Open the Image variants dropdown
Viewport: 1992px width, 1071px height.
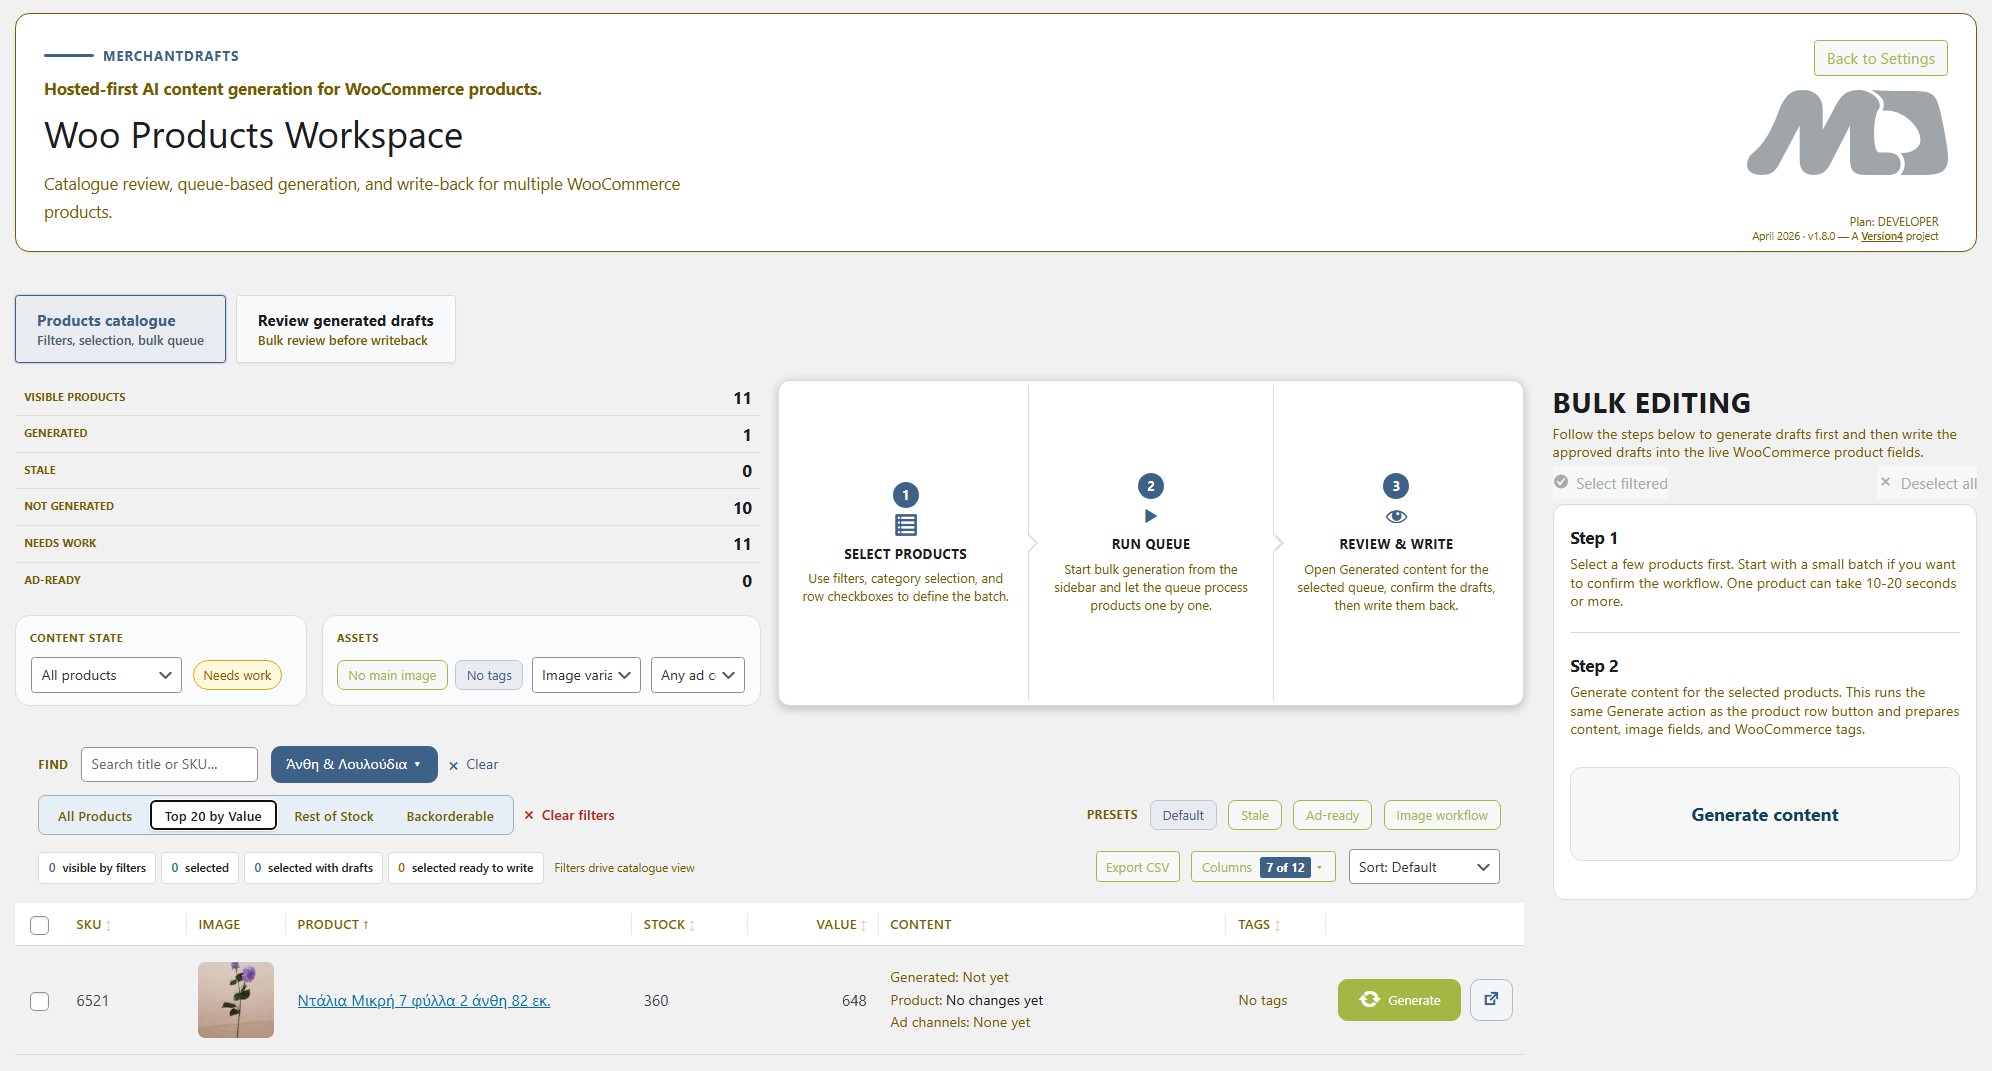pos(586,675)
